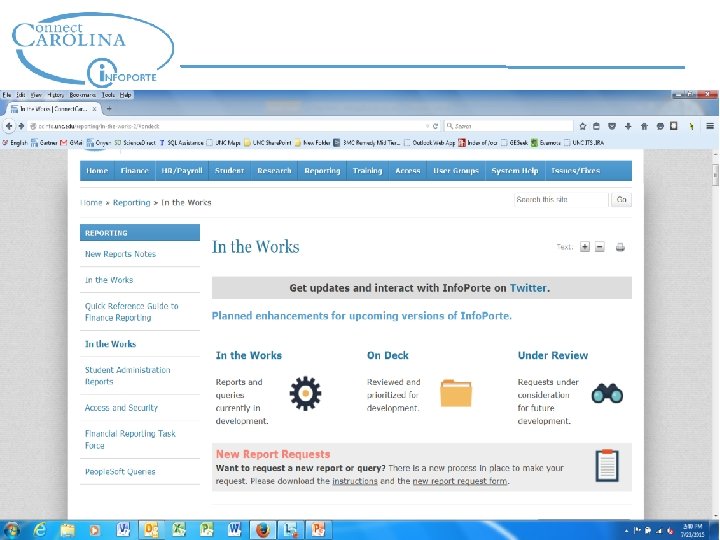Open the User Groups navigation tab
Screen dimensions: 720x540
(x=456, y=171)
